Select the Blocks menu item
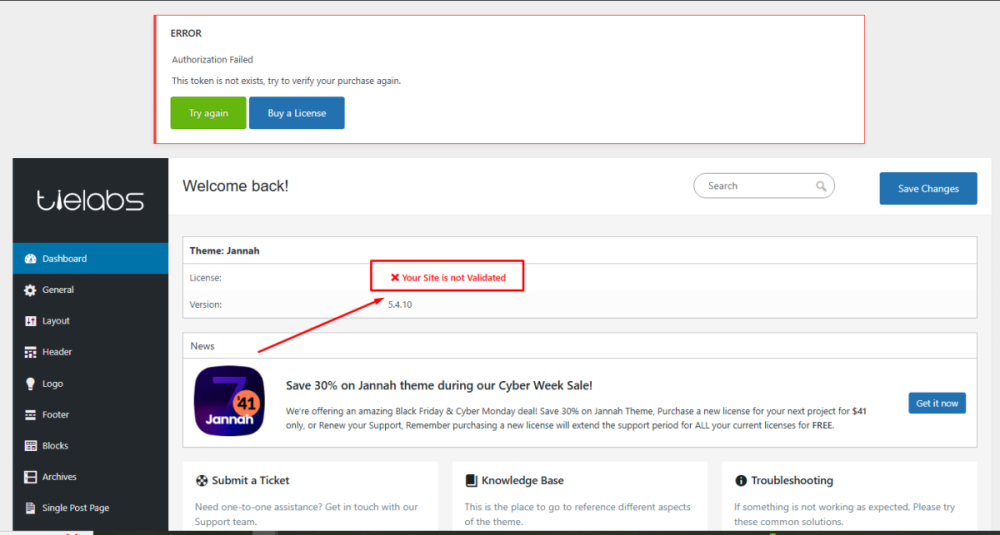This screenshot has width=1000, height=535. 91,446
